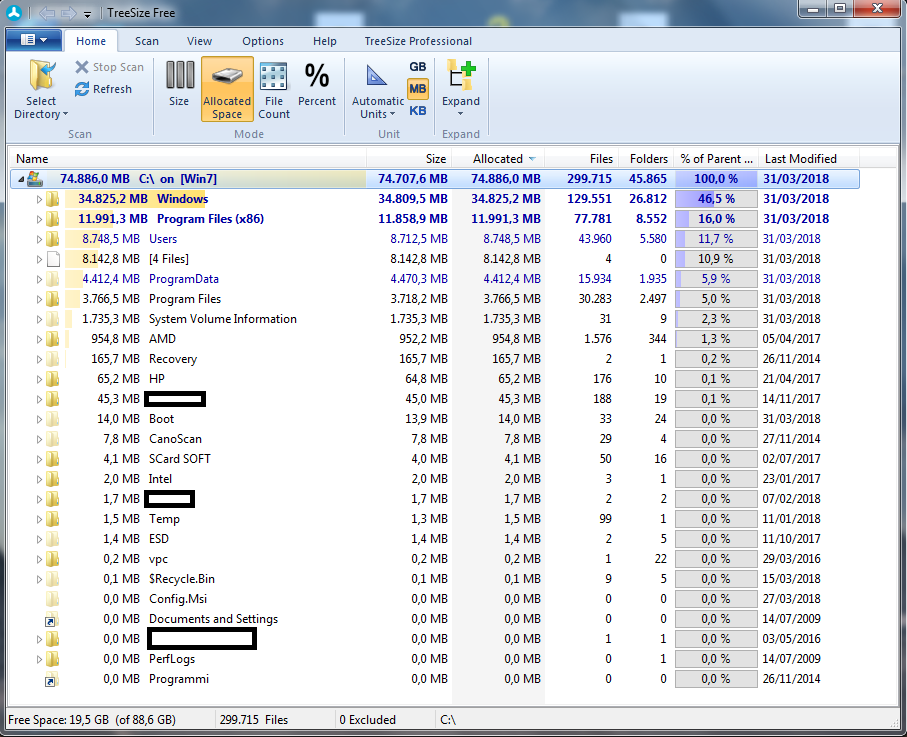Expand the Windows folder

39,200
